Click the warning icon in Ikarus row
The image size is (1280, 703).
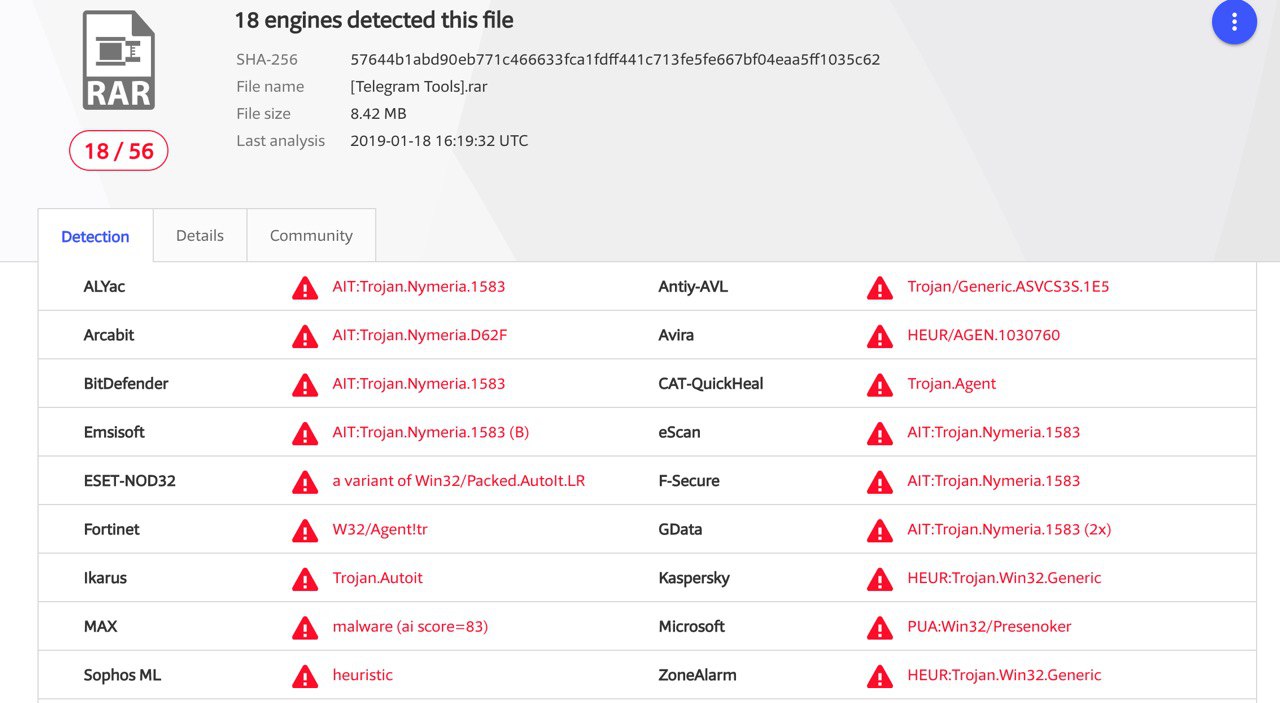point(305,579)
